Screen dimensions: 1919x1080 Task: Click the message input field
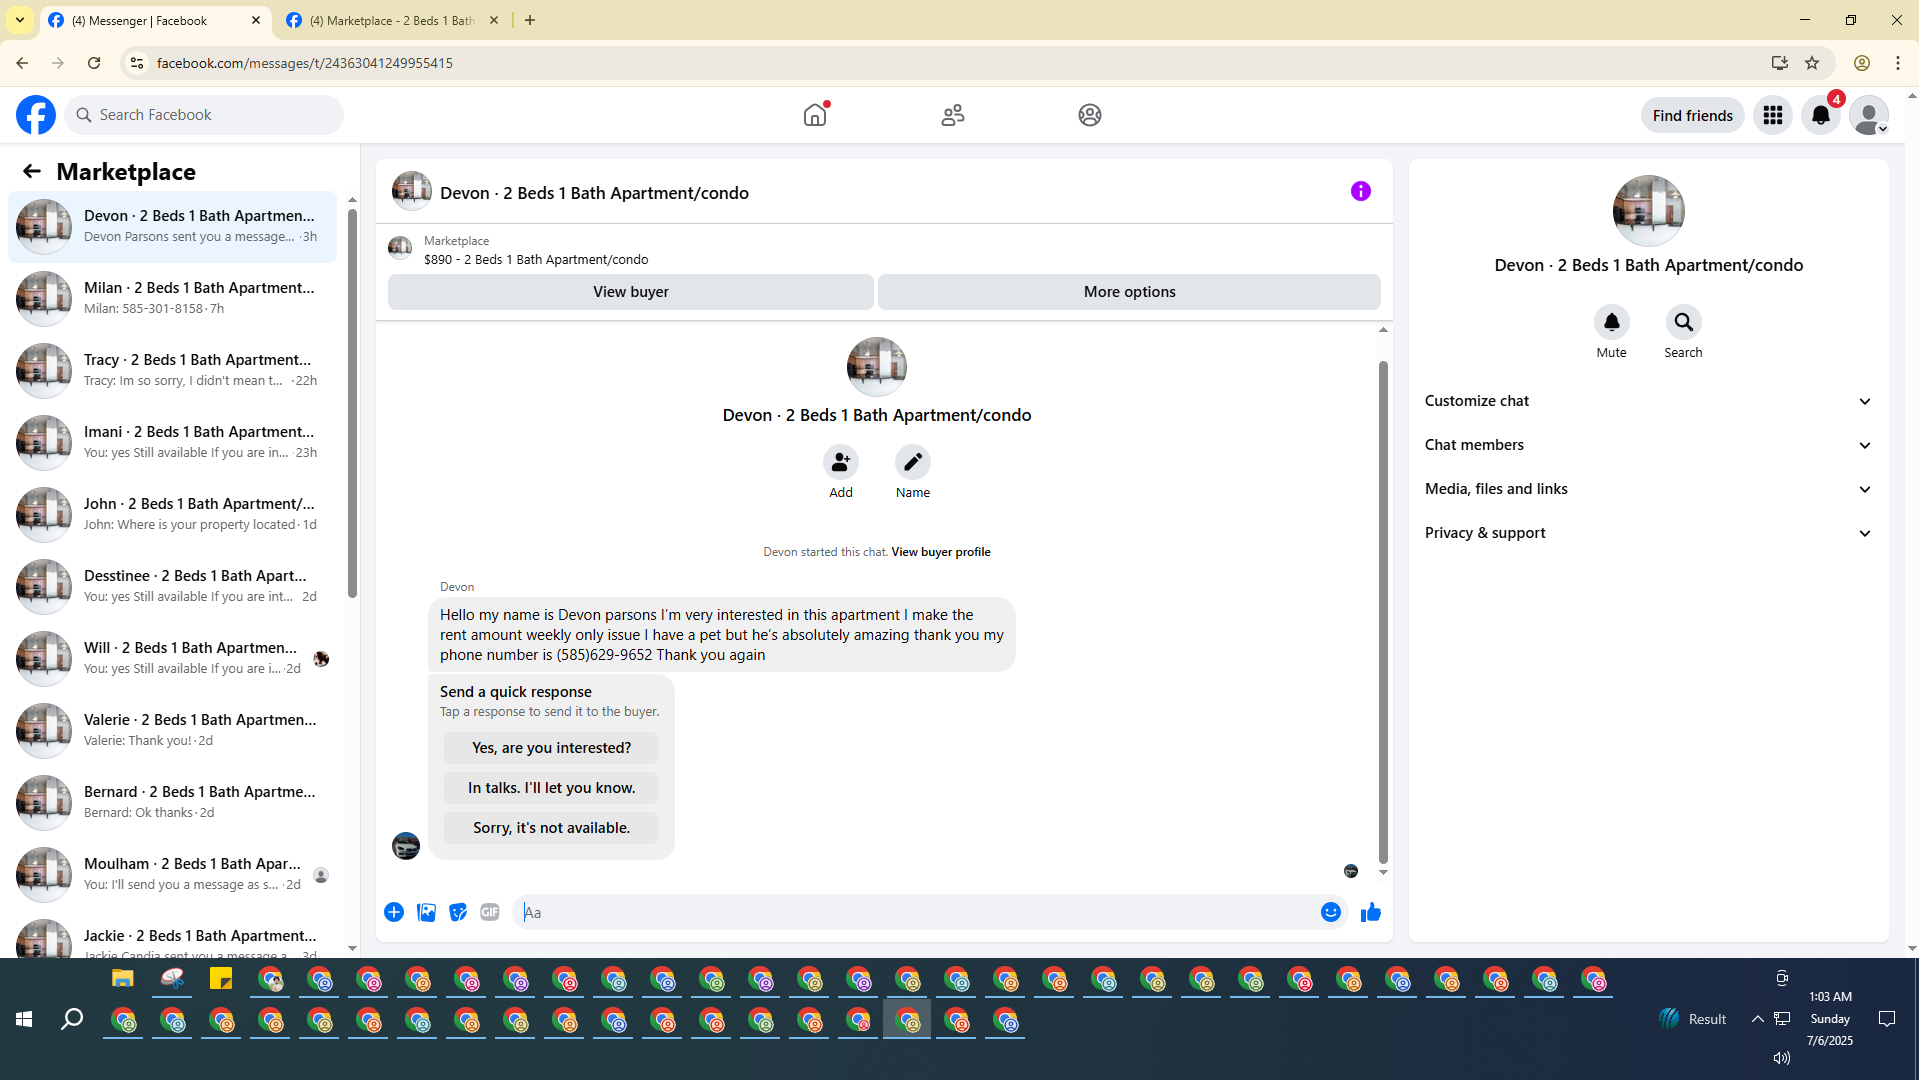pos(915,912)
